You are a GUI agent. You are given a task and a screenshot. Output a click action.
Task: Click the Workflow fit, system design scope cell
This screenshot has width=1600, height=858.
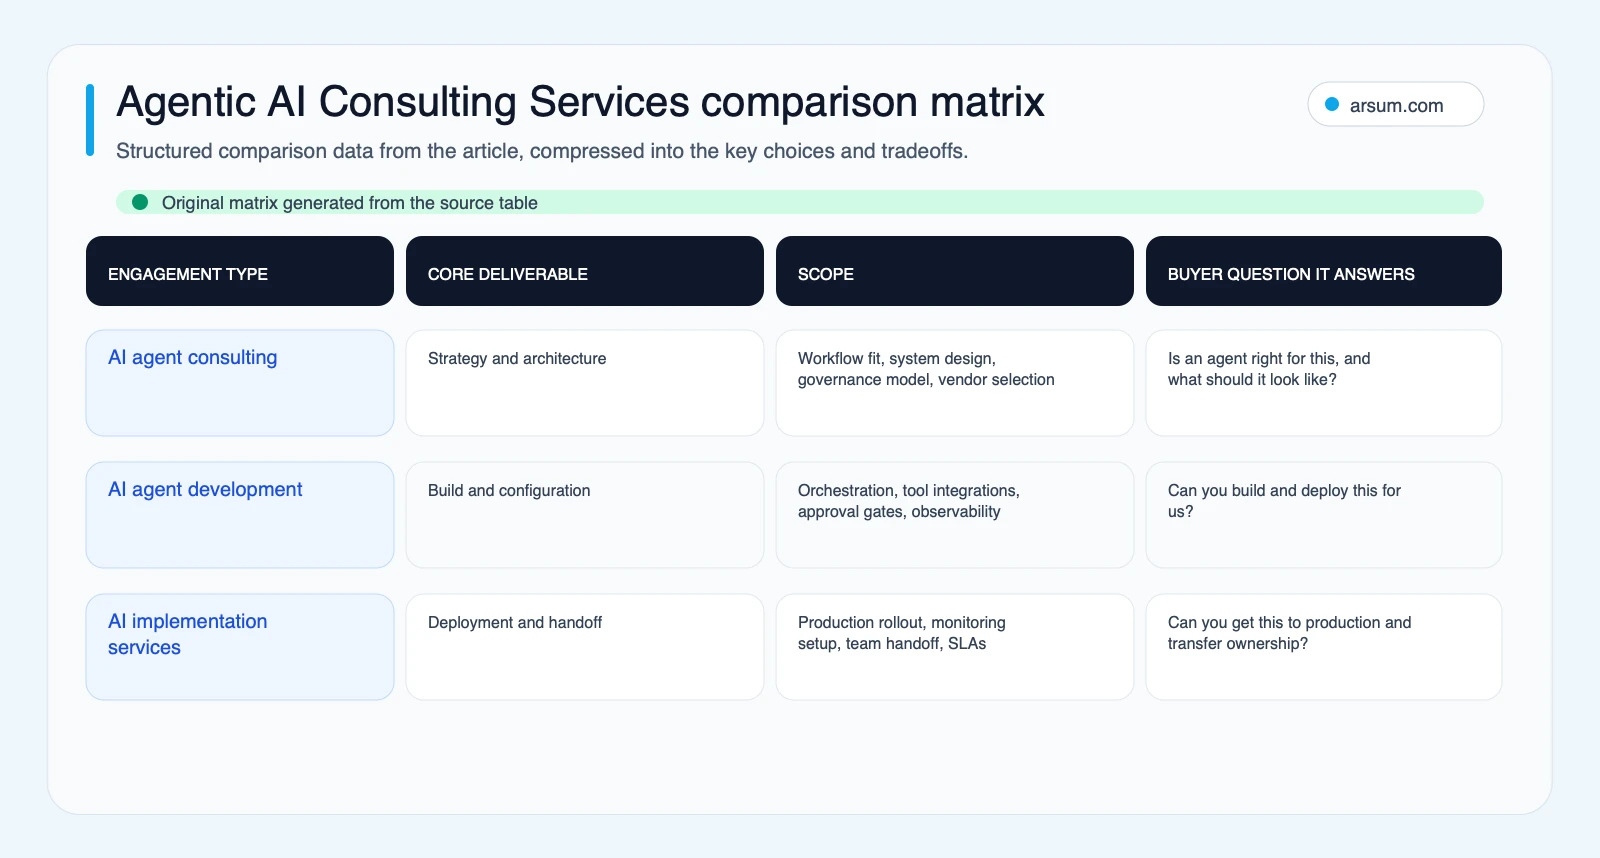click(x=955, y=383)
